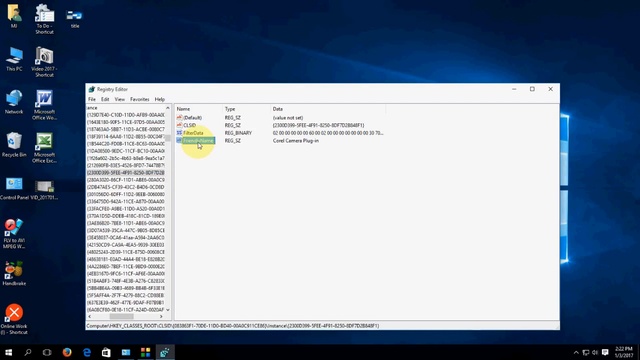Click '(value not set)' data cell
The width and height of the screenshot is (640, 360).
pyautogui.click(x=288, y=118)
